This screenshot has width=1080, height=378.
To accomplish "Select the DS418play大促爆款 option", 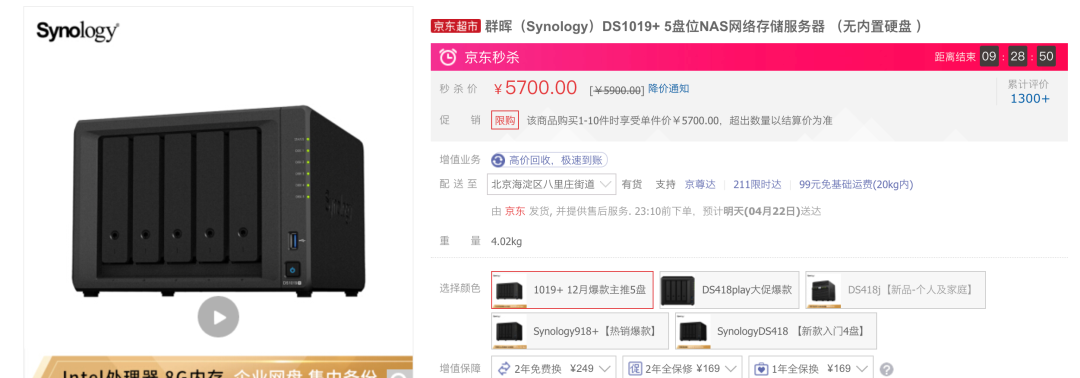I will 729,290.
